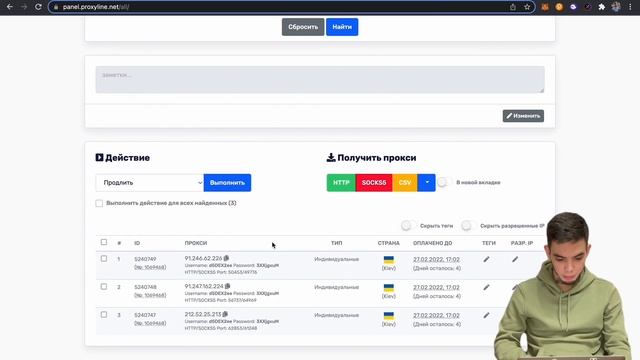Click Ukraine flag in row 3

[x=389, y=316]
